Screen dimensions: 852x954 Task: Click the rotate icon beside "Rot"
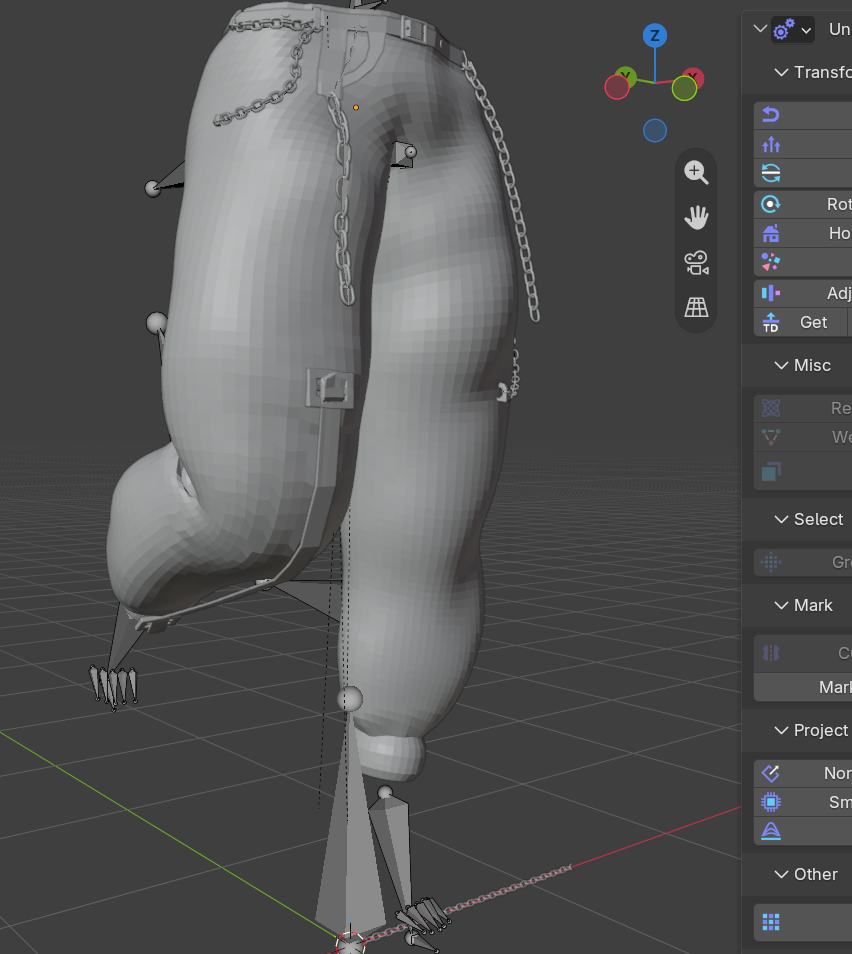pyautogui.click(x=771, y=204)
